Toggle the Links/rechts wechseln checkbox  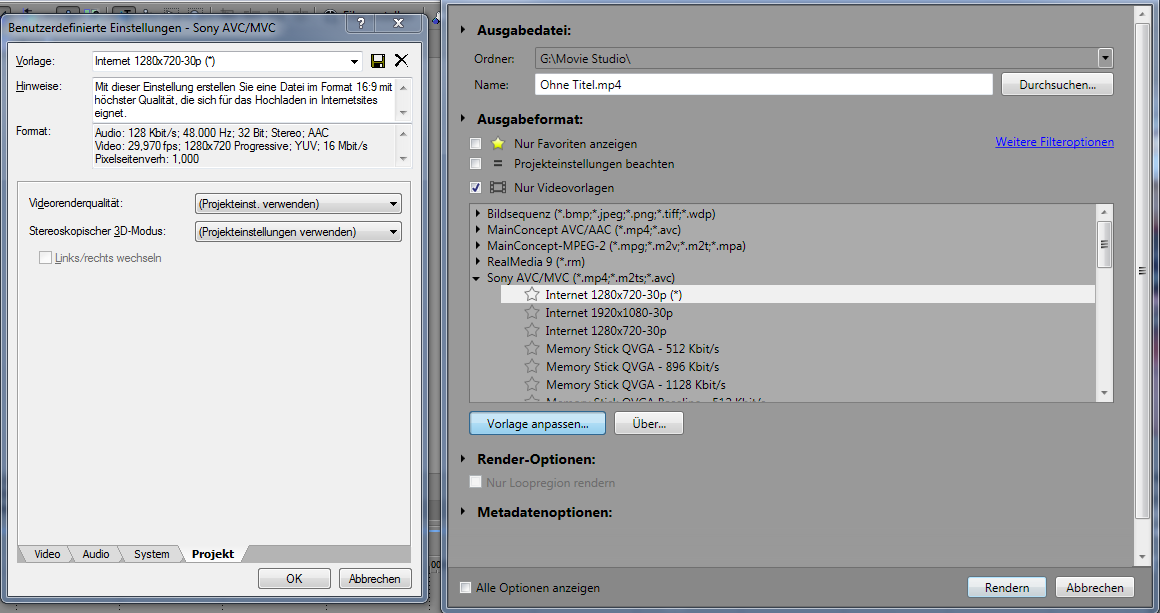pos(45,257)
